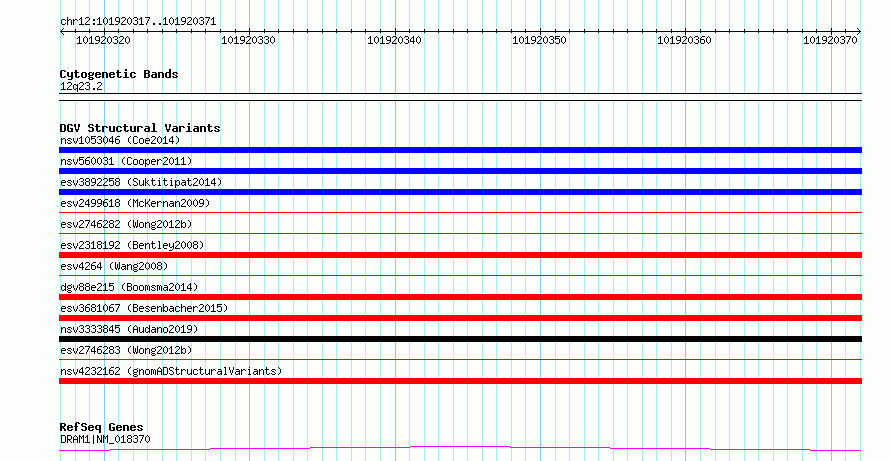Click ruler position 101920320
Image resolution: width=890 pixels, height=461 pixels.
coord(103,40)
